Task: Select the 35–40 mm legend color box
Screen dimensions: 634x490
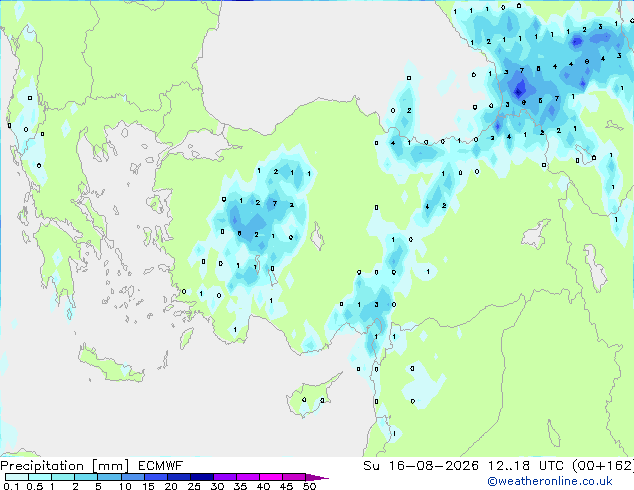Action: pos(247,477)
